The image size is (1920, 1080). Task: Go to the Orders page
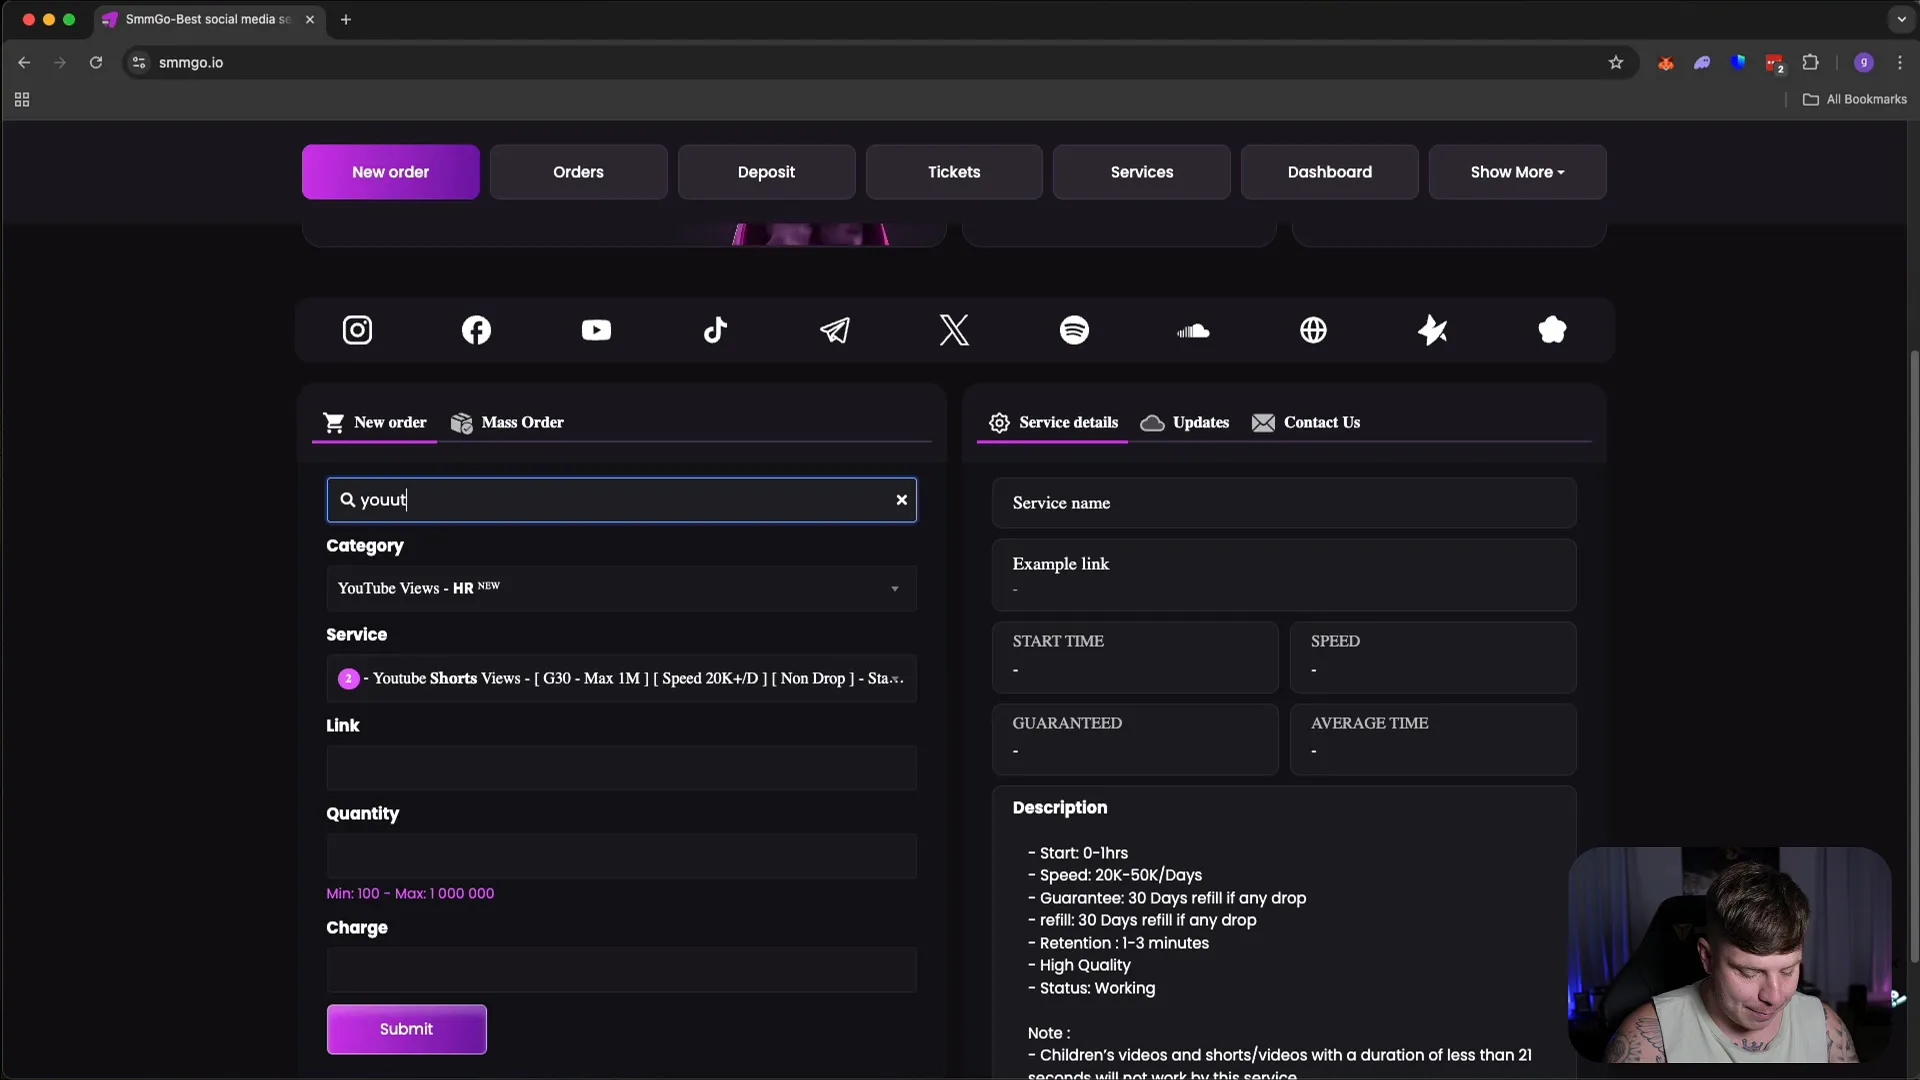point(578,172)
